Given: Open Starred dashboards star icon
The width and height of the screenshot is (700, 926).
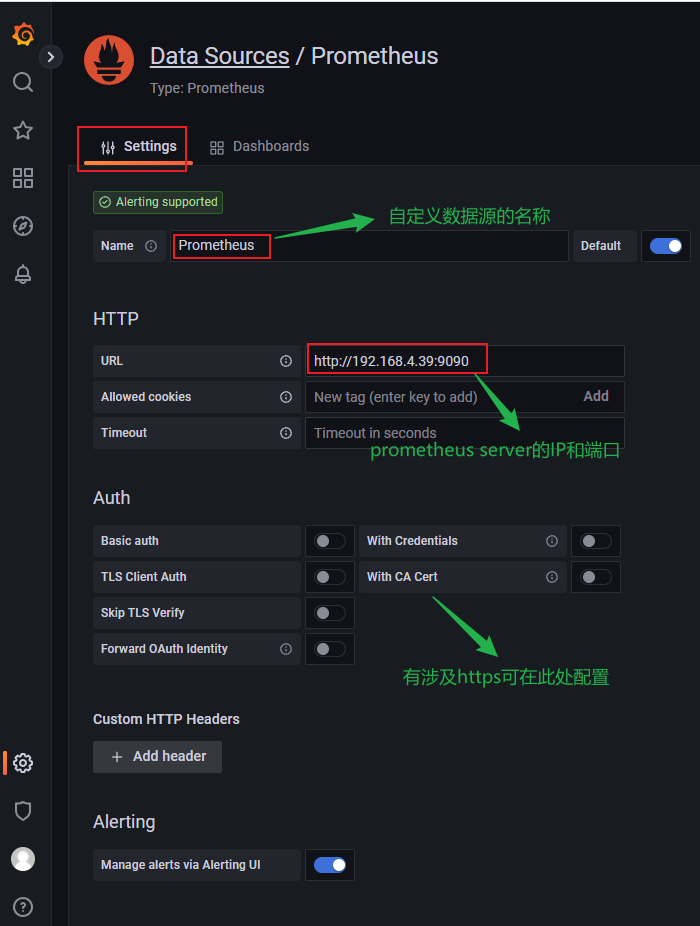Looking at the screenshot, I should [23, 130].
